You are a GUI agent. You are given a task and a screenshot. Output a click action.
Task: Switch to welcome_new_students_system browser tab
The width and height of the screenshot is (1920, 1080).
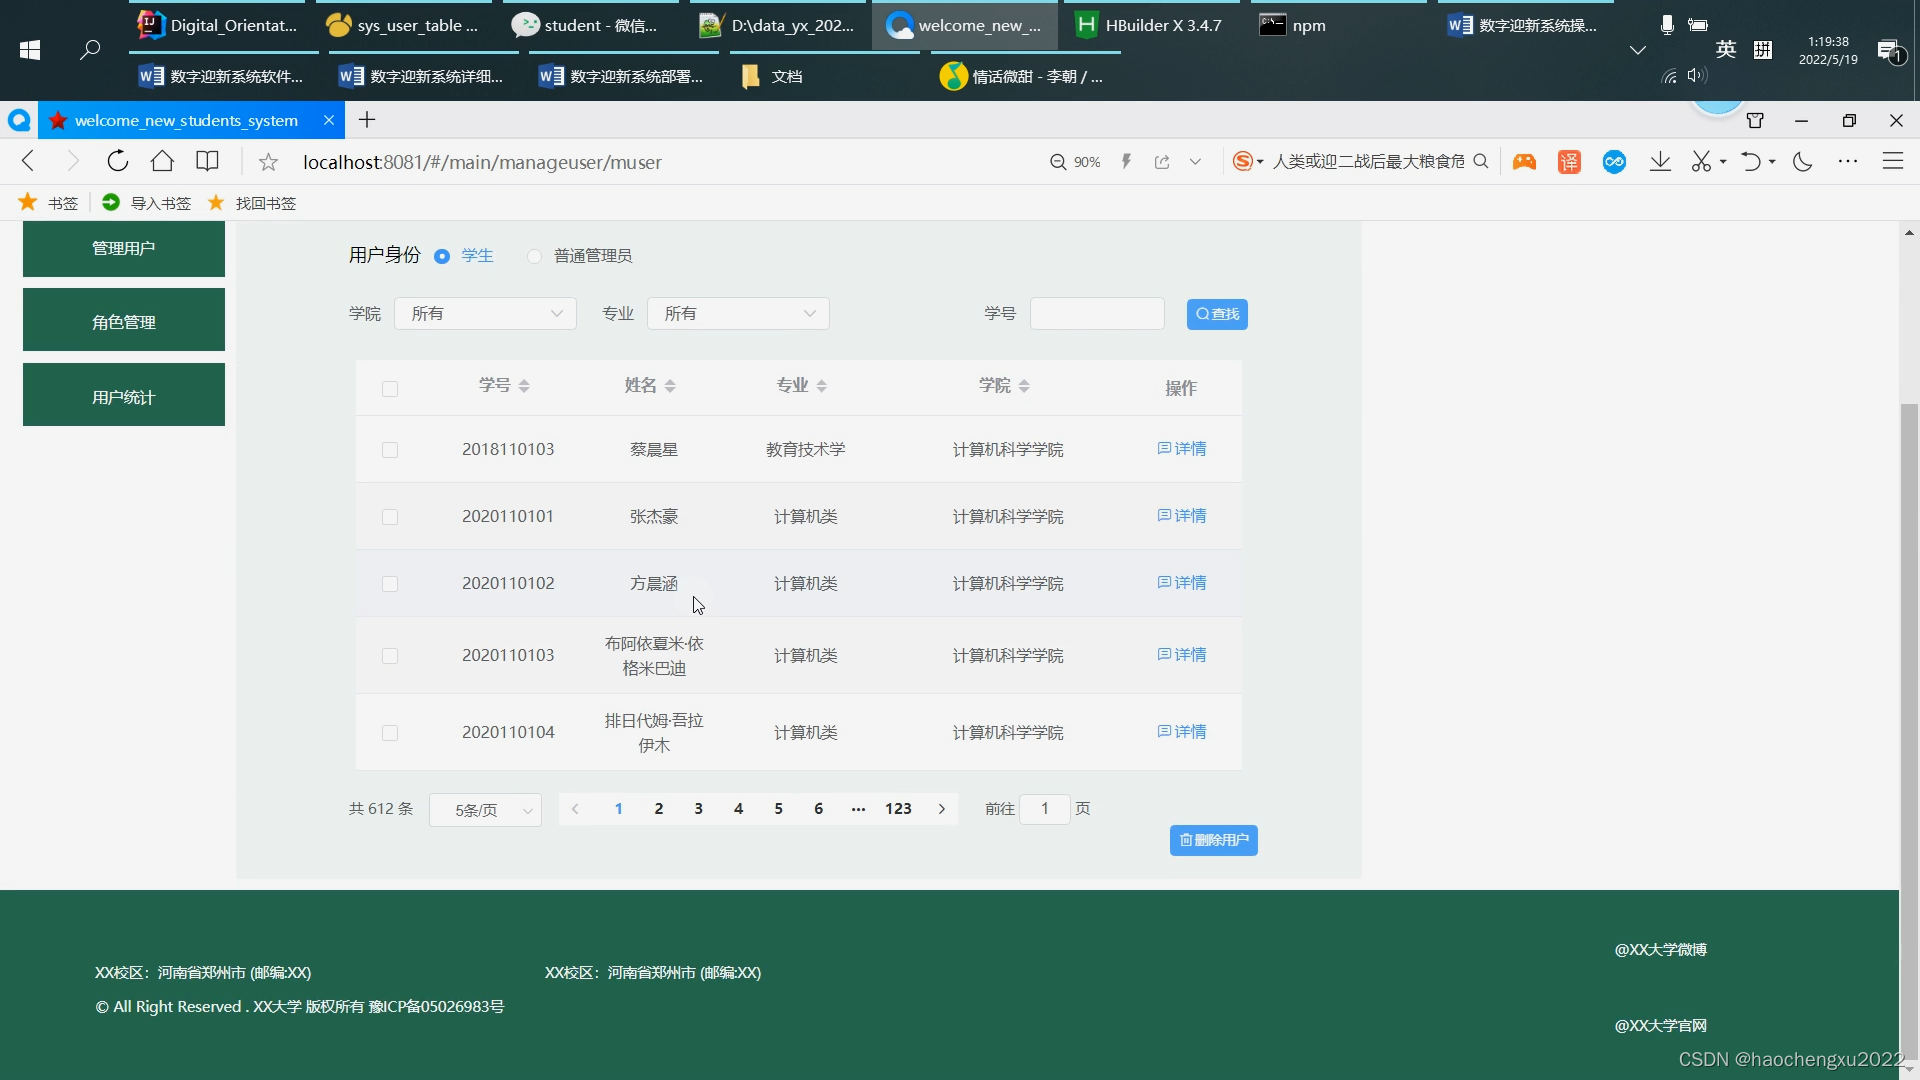click(191, 120)
